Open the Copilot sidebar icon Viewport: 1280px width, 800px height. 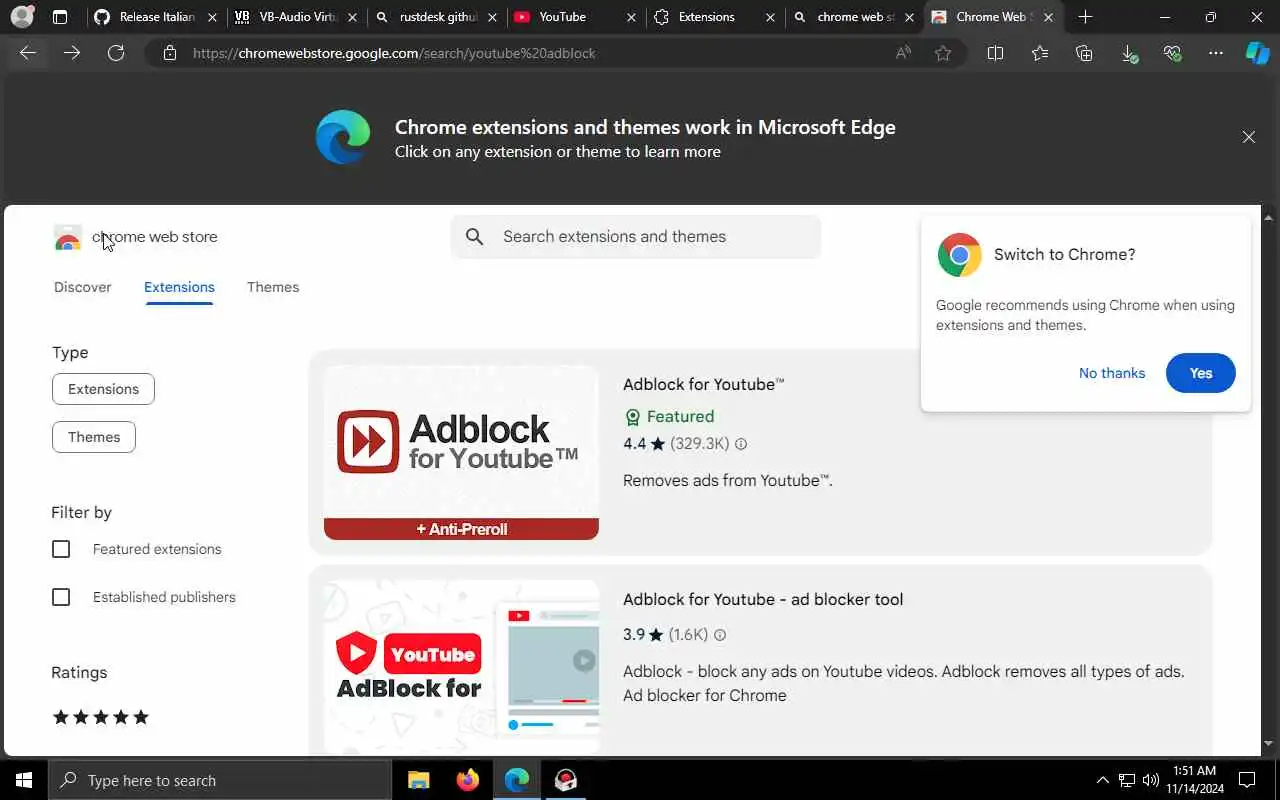pyautogui.click(x=1257, y=53)
